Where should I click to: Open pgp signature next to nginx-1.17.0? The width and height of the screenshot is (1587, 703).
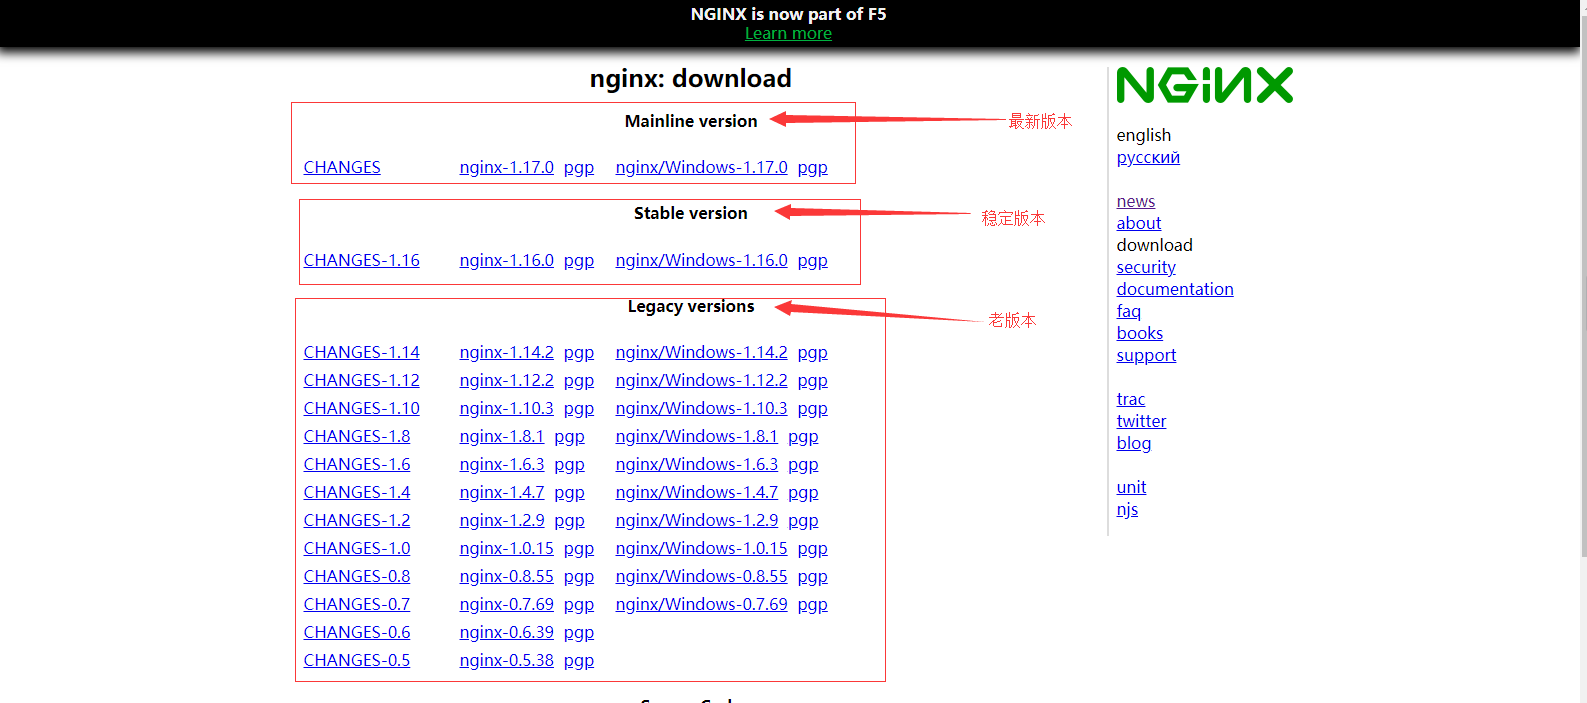(579, 167)
